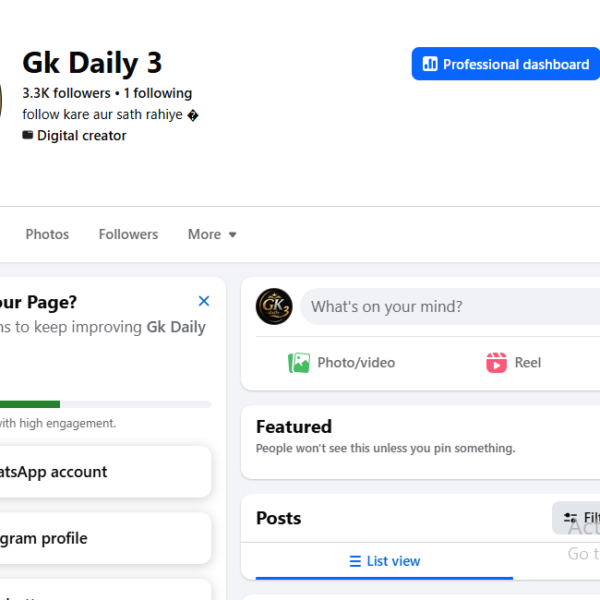This screenshot has width=600, height=600.
Task: Close the page improvement card
Action: 204,301
